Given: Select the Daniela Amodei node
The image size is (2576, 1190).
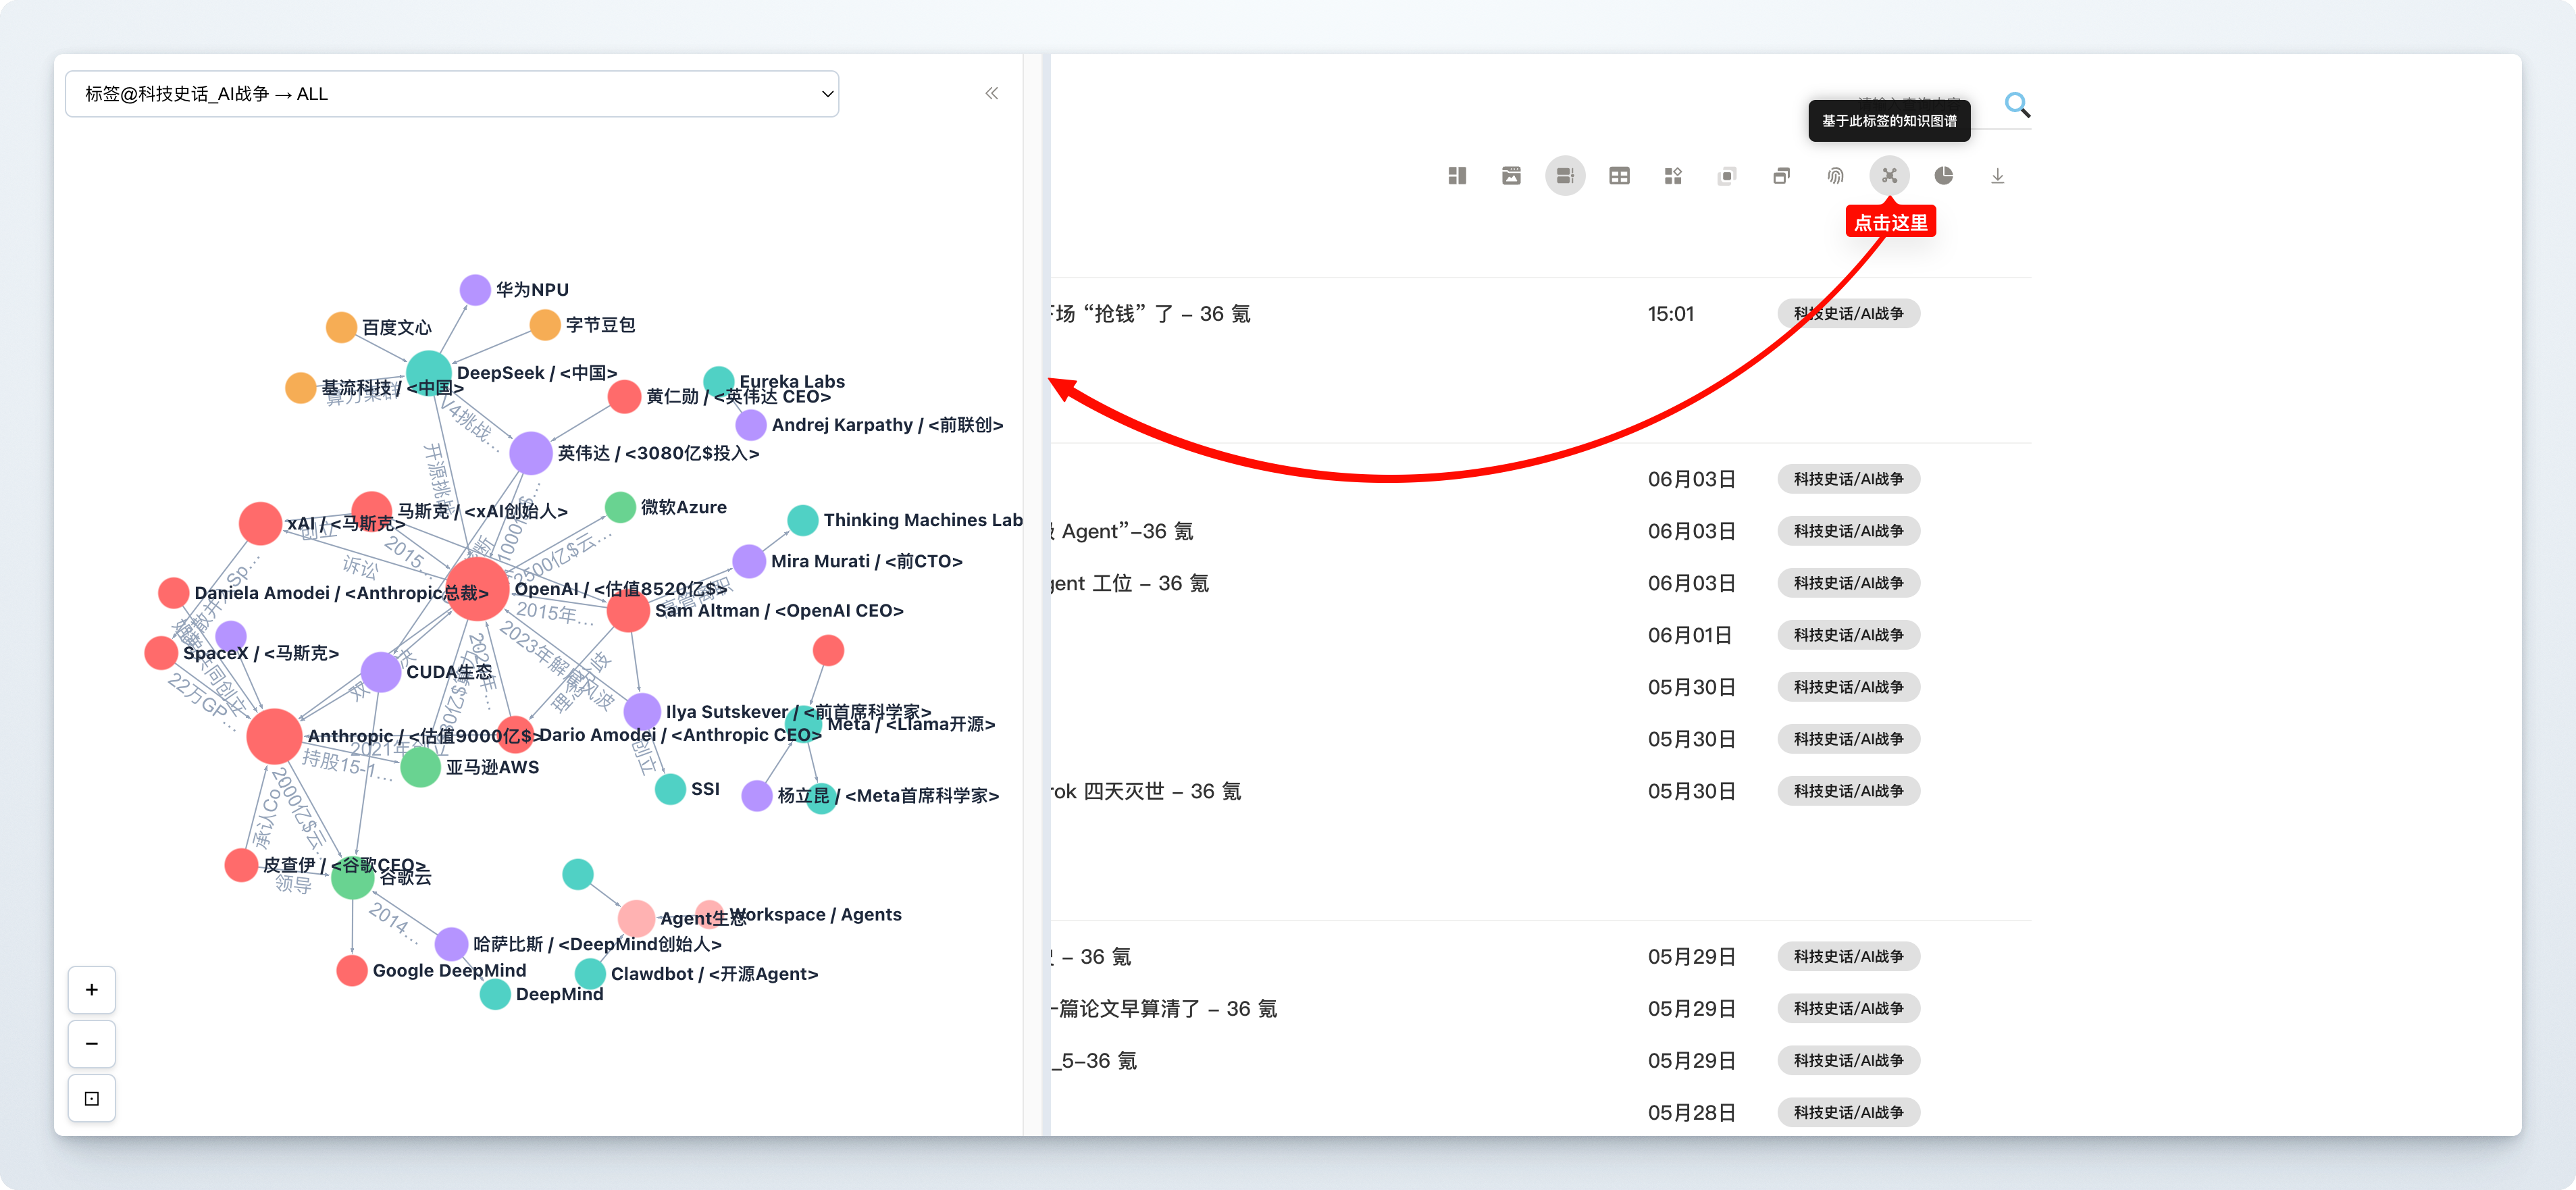Looking at the screenshot, I should (x=173, y=592).
